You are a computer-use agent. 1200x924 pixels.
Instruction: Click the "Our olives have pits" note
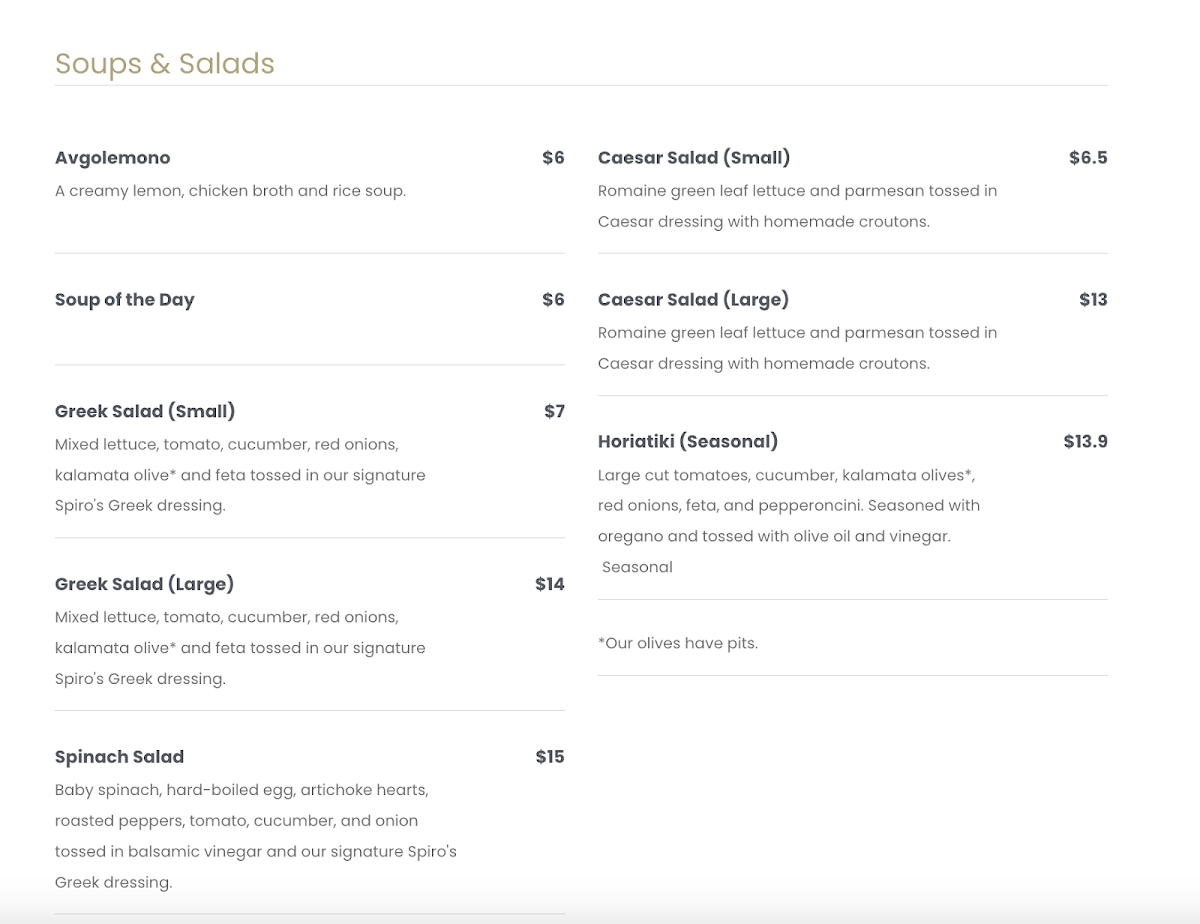(x=678, y=643)
